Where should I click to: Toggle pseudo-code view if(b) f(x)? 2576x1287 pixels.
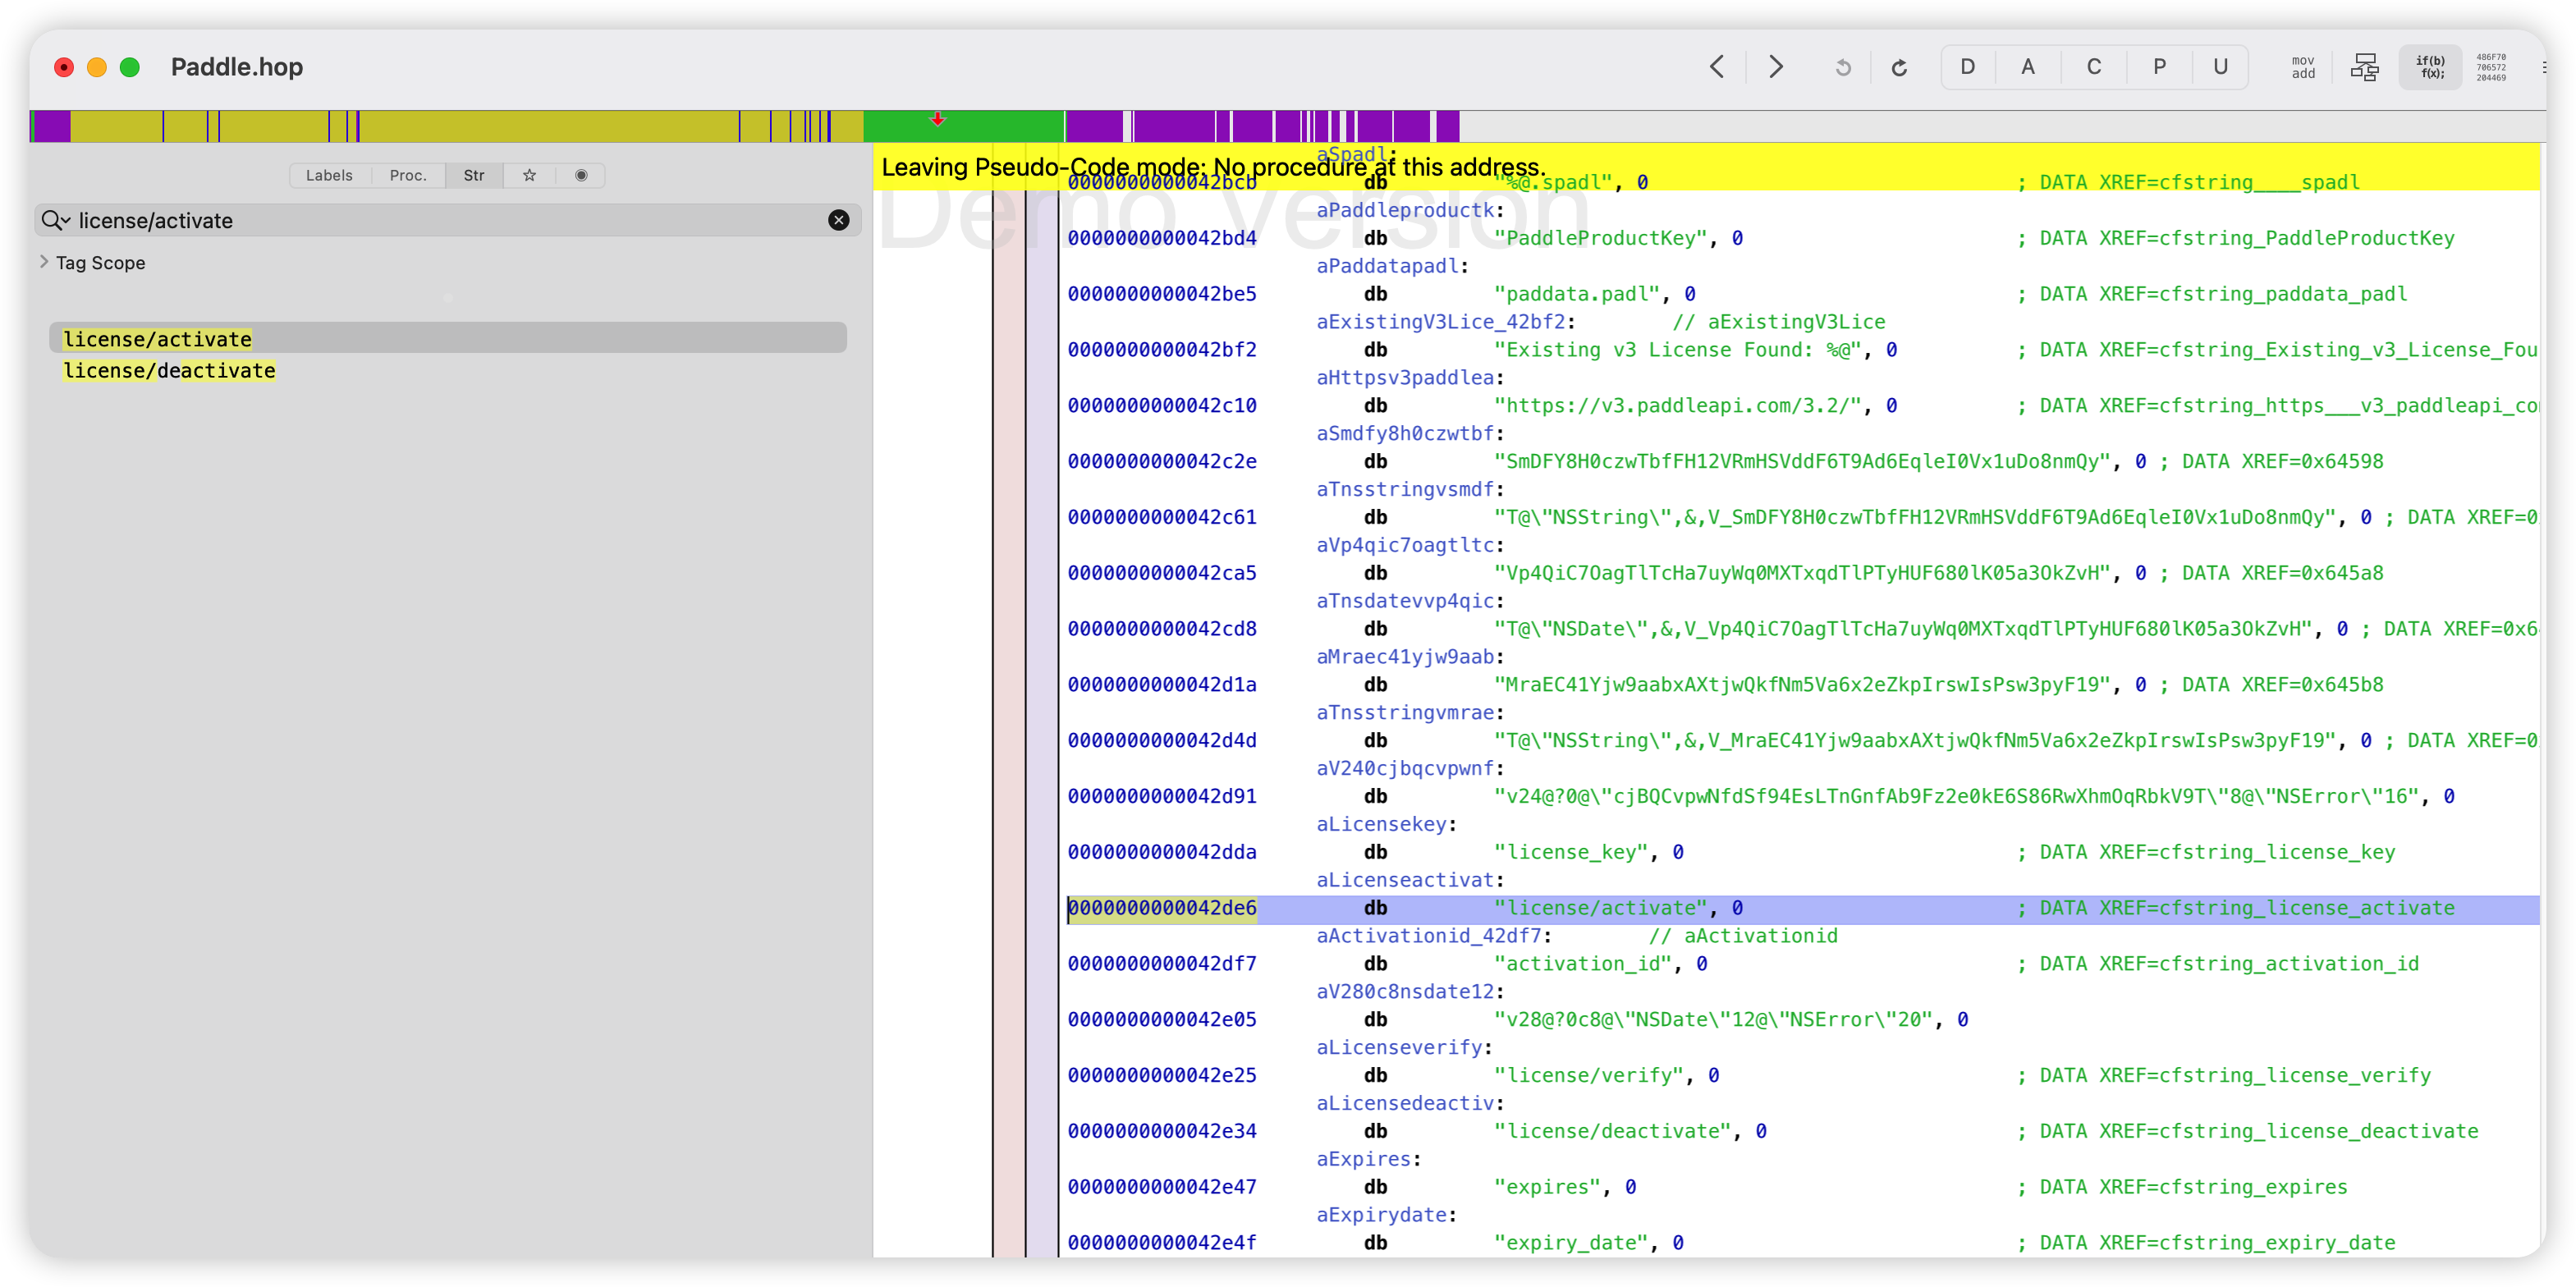click(2430, 67)
